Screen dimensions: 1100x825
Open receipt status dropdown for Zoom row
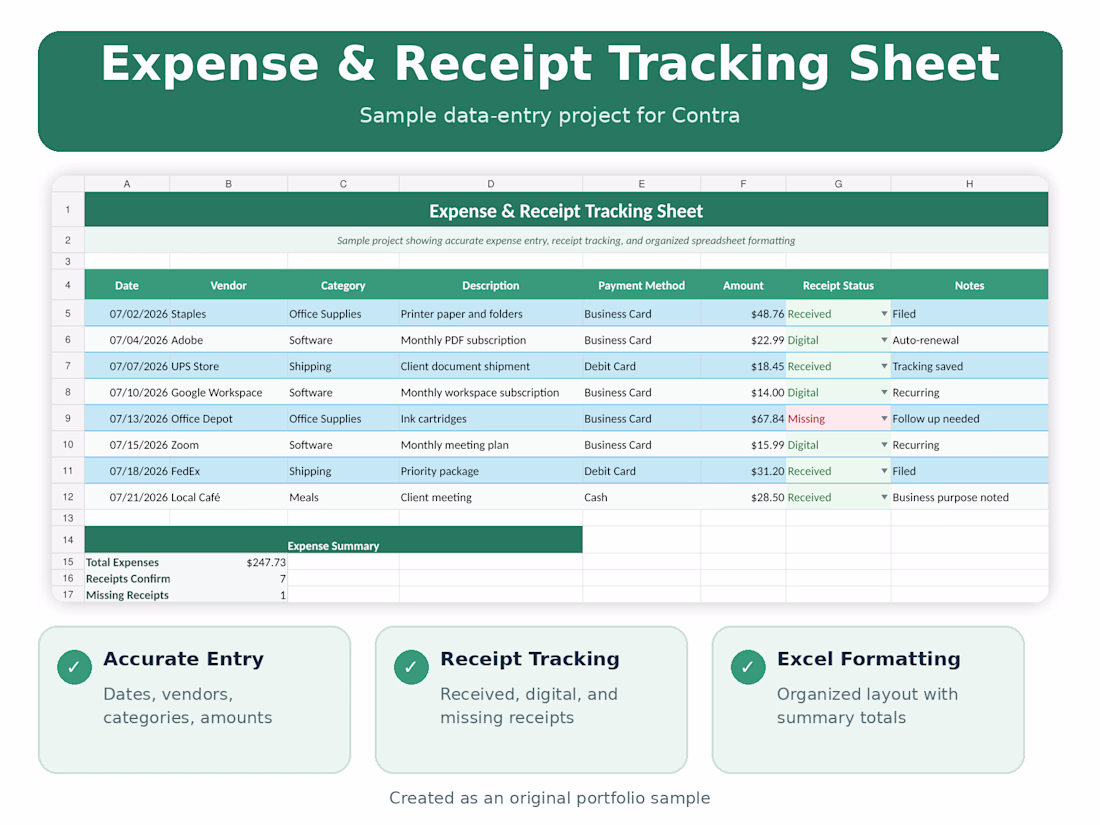(x=884, y=445)
